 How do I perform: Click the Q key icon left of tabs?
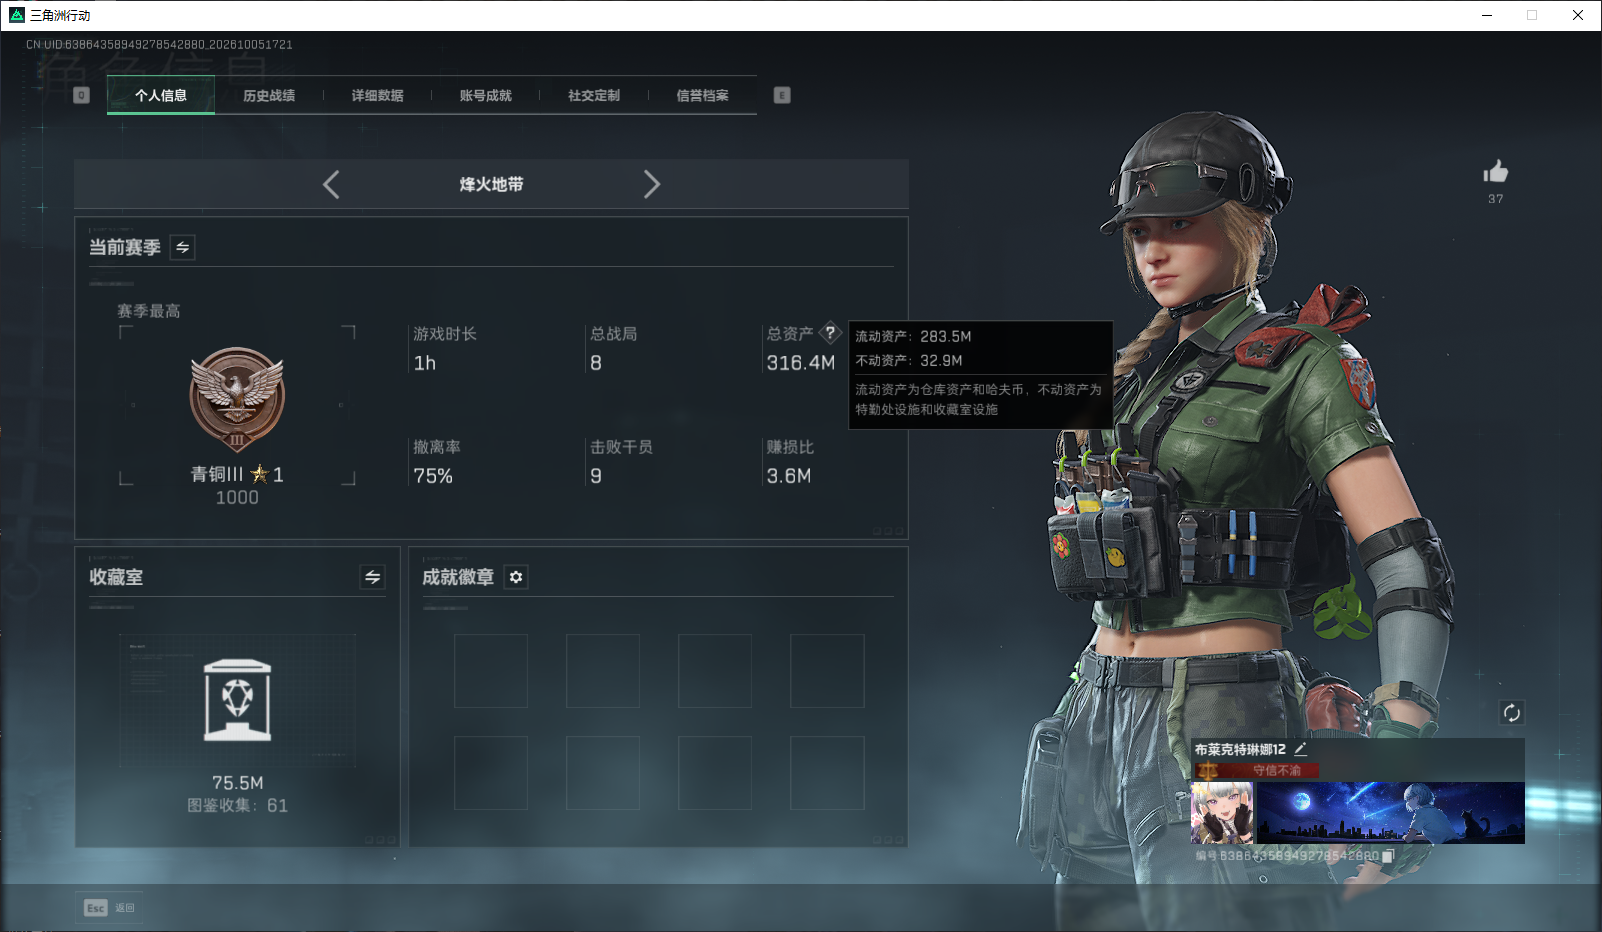[82, 95]
